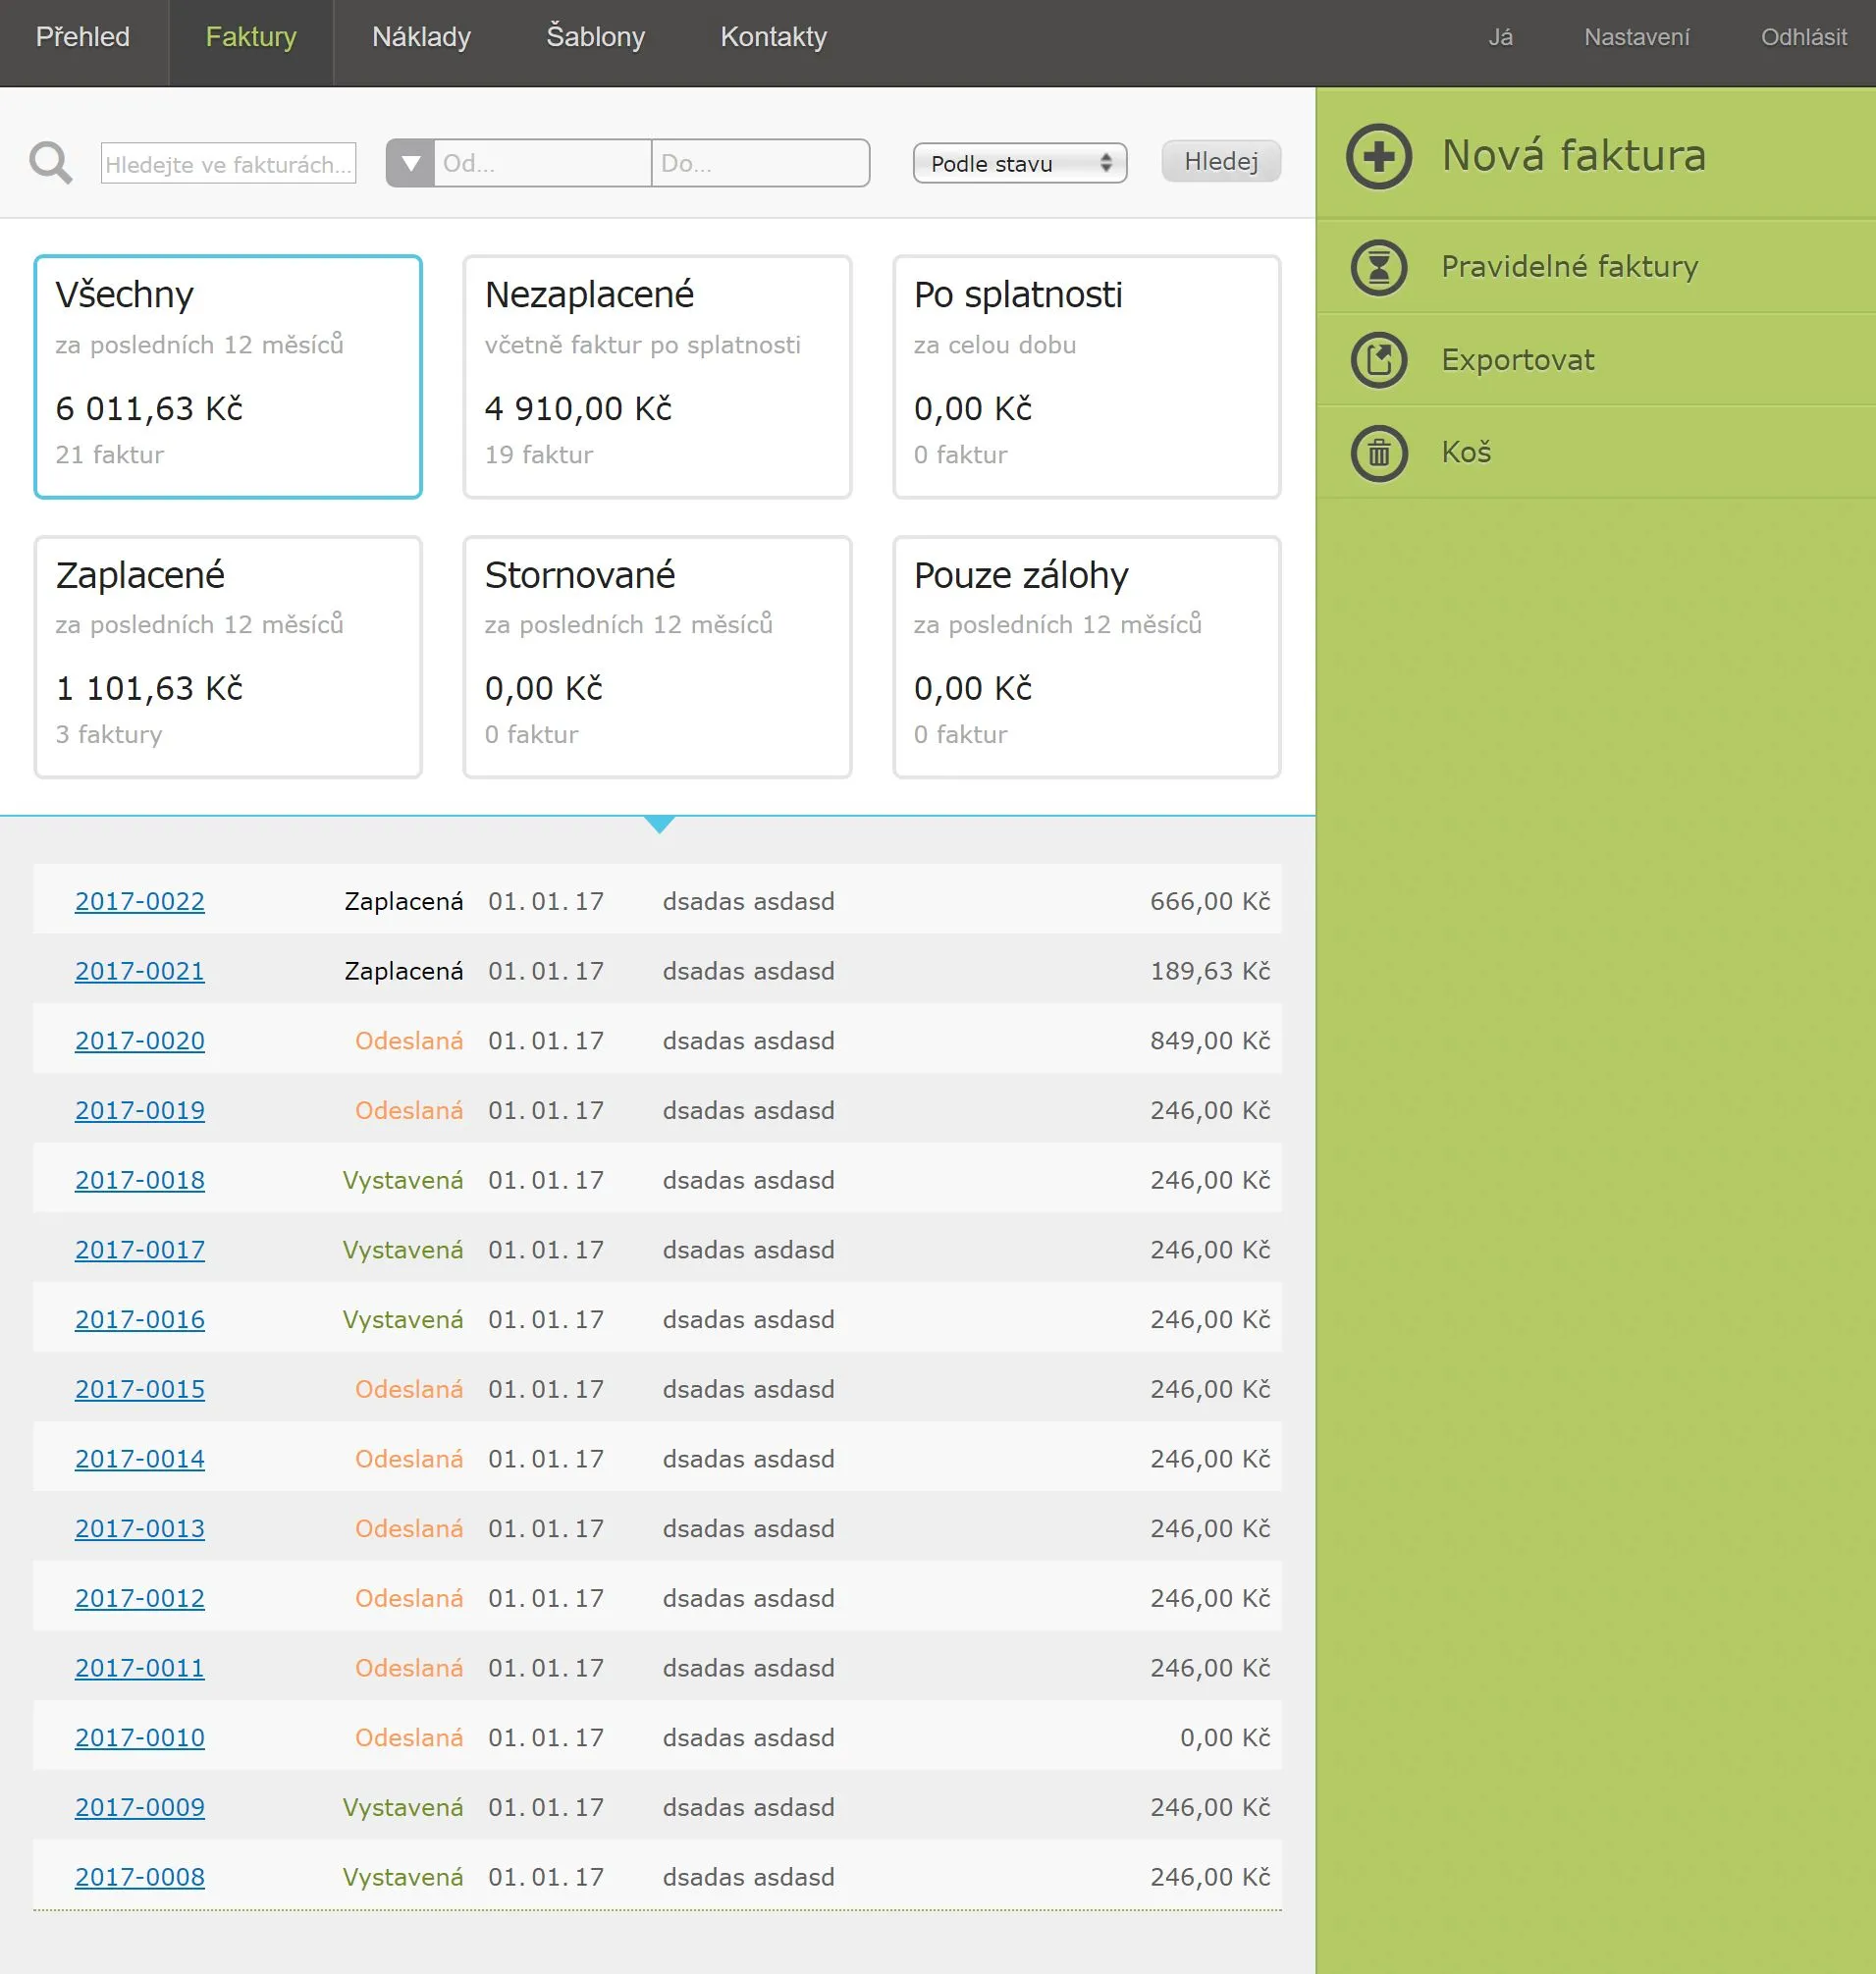This screenshot has width=1876, height=1974.
Task: Open the Náklady tab
Action: click(421, 38)
